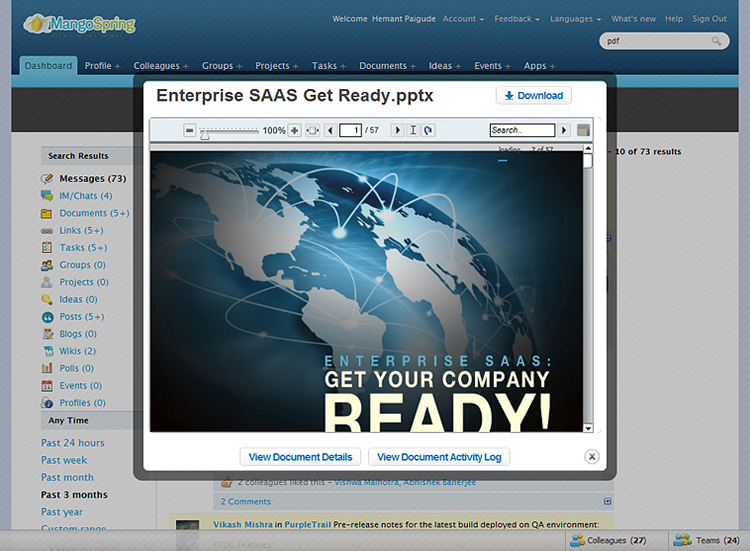This screenshot has width=750, height=551.
Task: Filter results by Past 24 hours
Action: tap(73, 443)
